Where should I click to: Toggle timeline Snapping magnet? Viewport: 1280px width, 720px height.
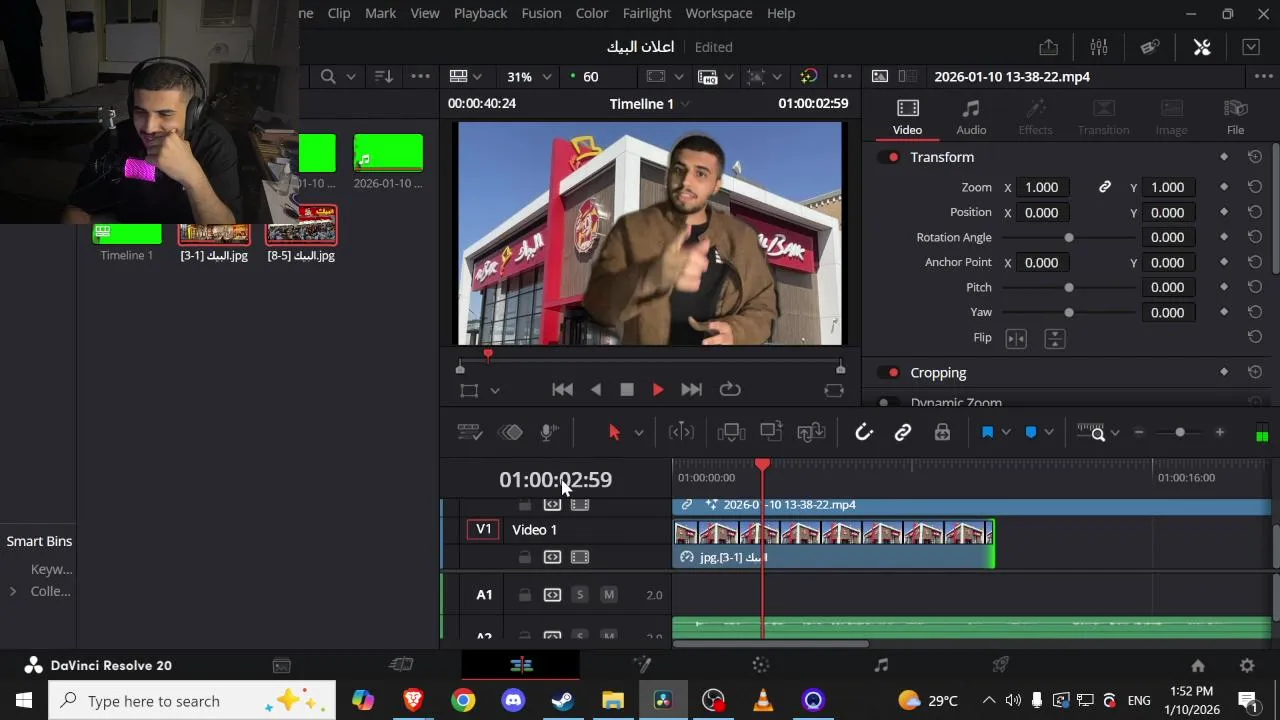[864, 432]
